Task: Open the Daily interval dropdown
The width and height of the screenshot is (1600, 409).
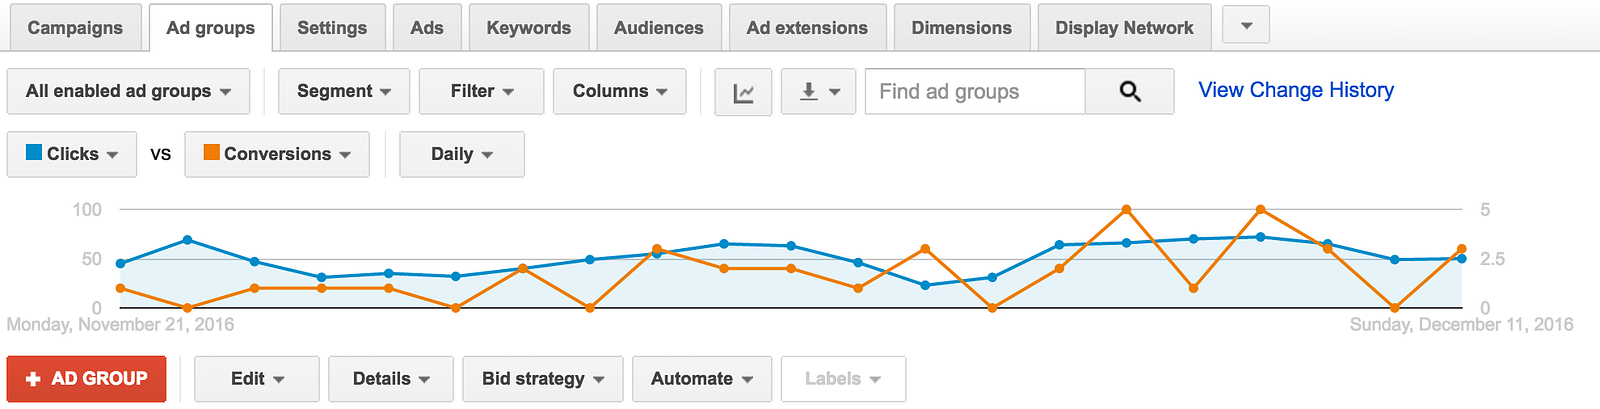Action: [x=461, y=154]
